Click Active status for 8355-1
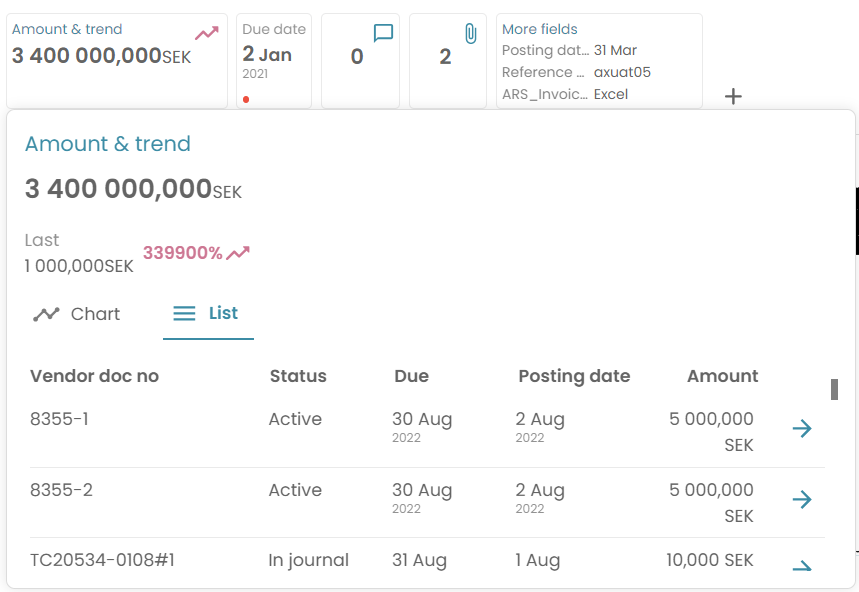 [x=295, y=419]
